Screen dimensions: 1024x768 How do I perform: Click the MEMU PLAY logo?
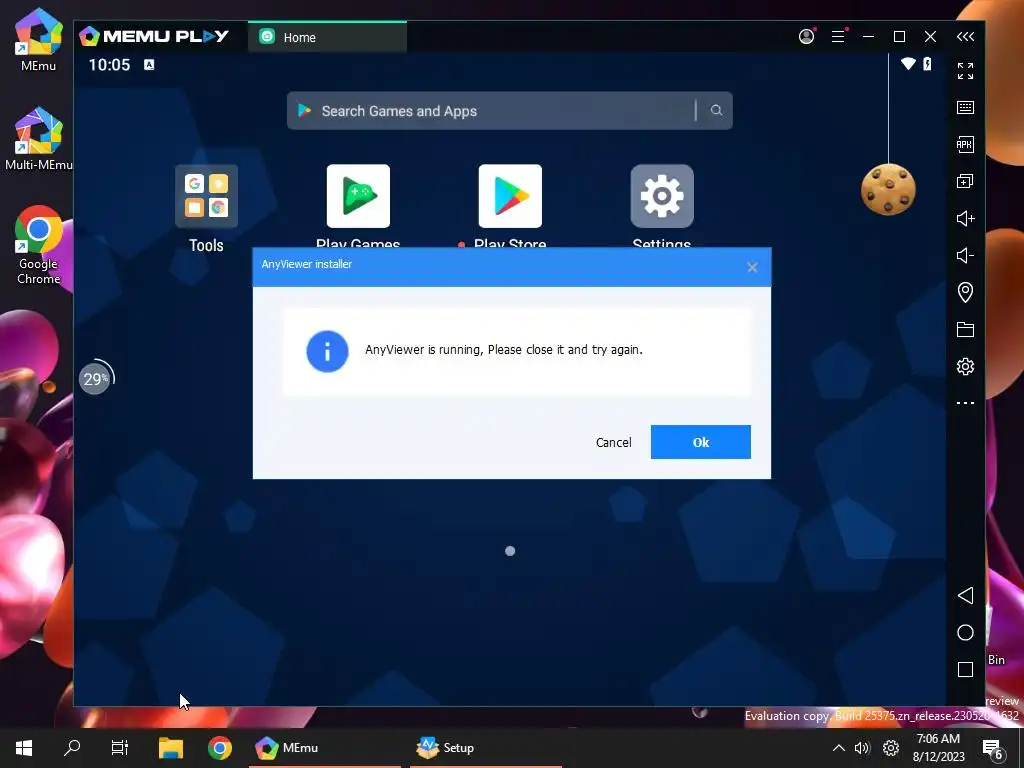coord(154,37)
